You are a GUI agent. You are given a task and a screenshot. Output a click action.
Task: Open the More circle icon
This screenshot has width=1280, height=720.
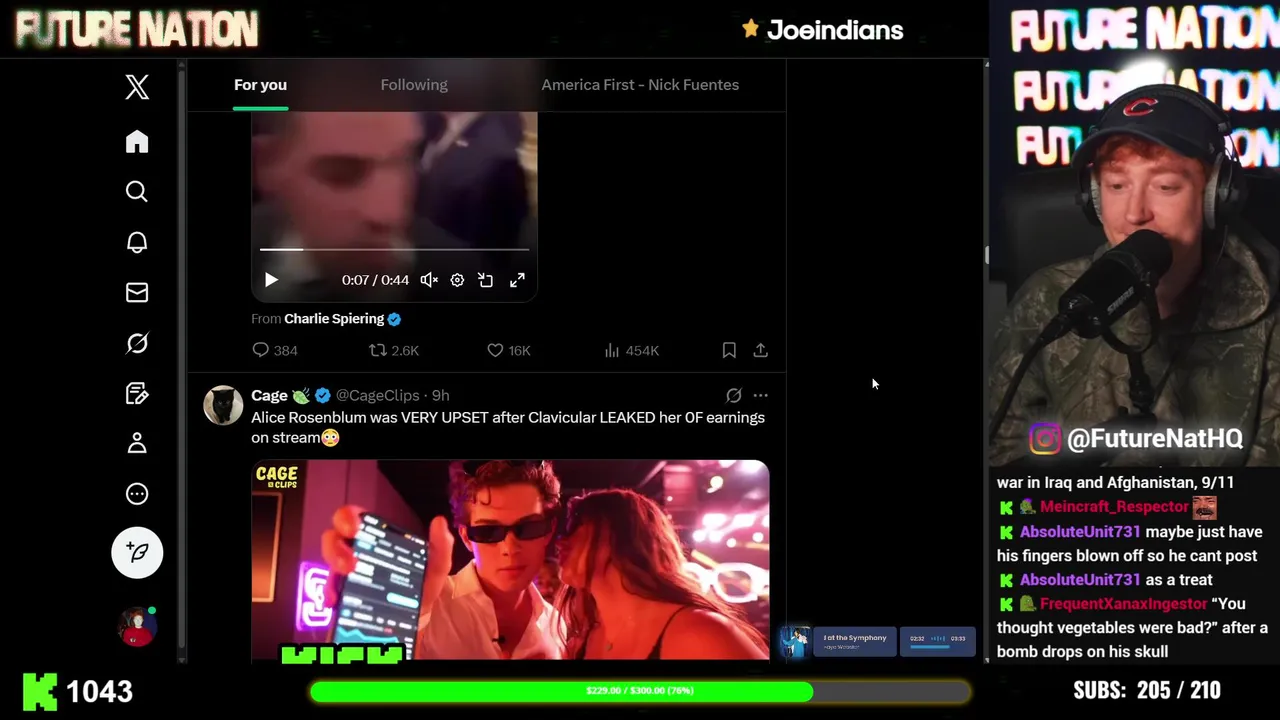(x=137, y=494)
